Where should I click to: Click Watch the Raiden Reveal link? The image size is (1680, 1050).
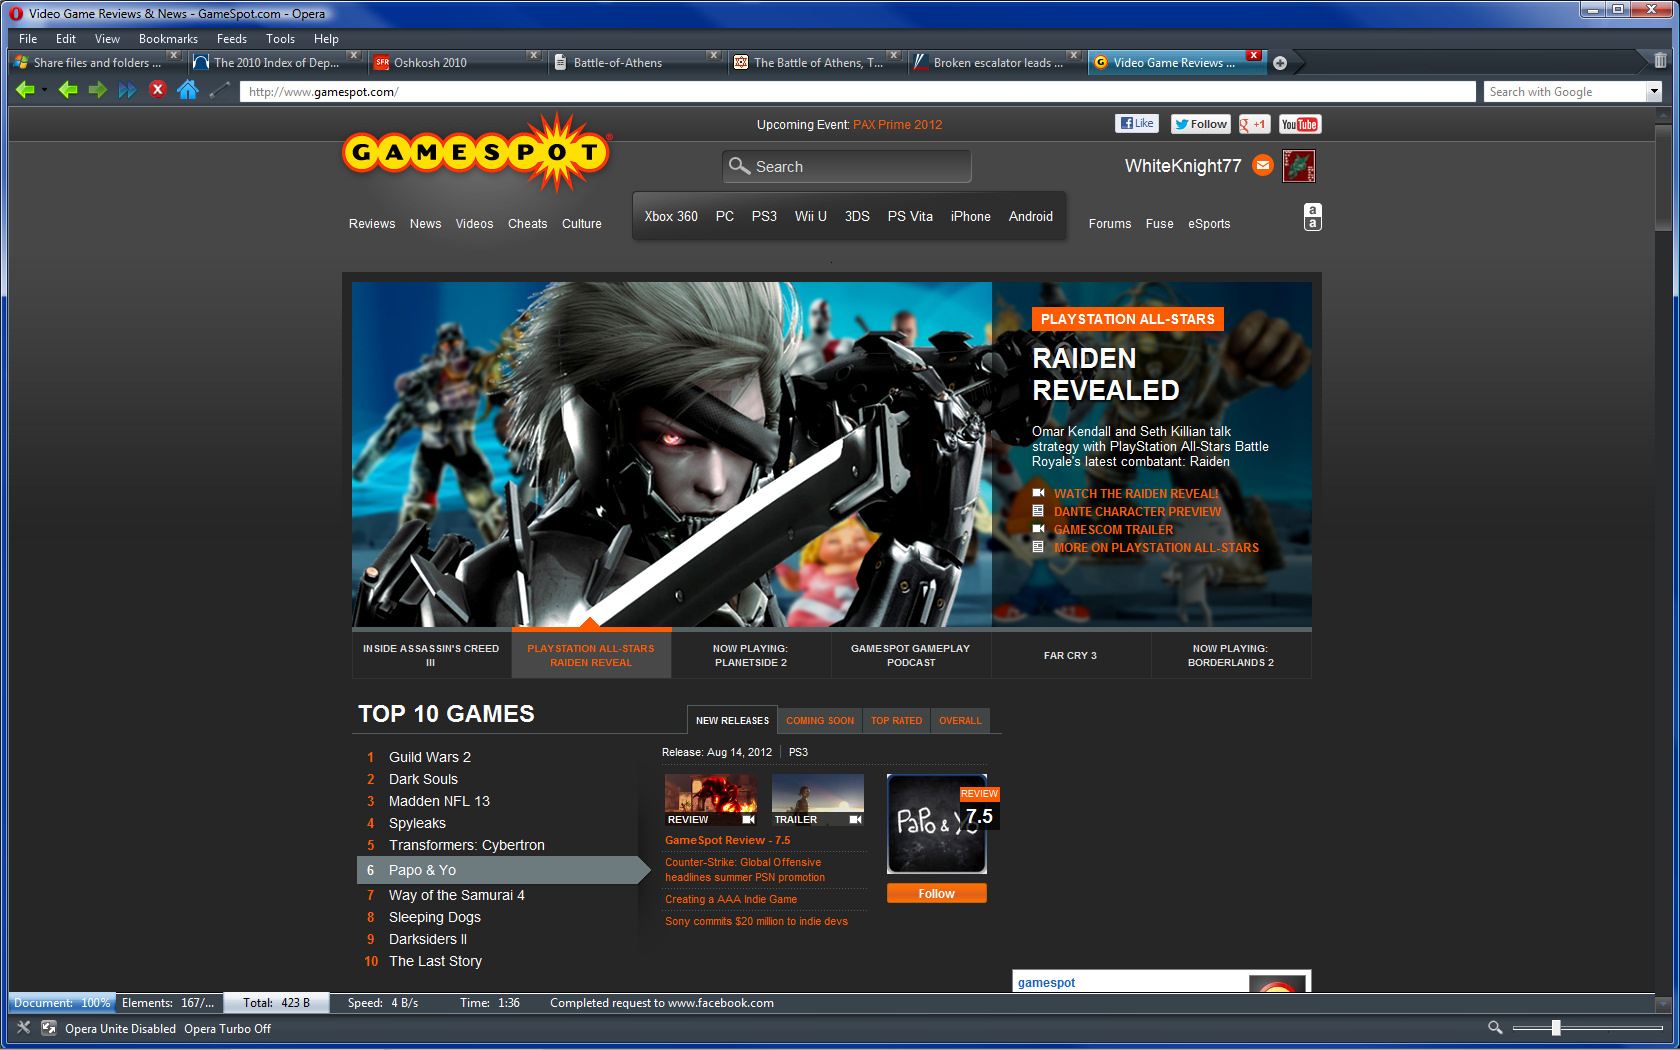(x=1136, y=493)
